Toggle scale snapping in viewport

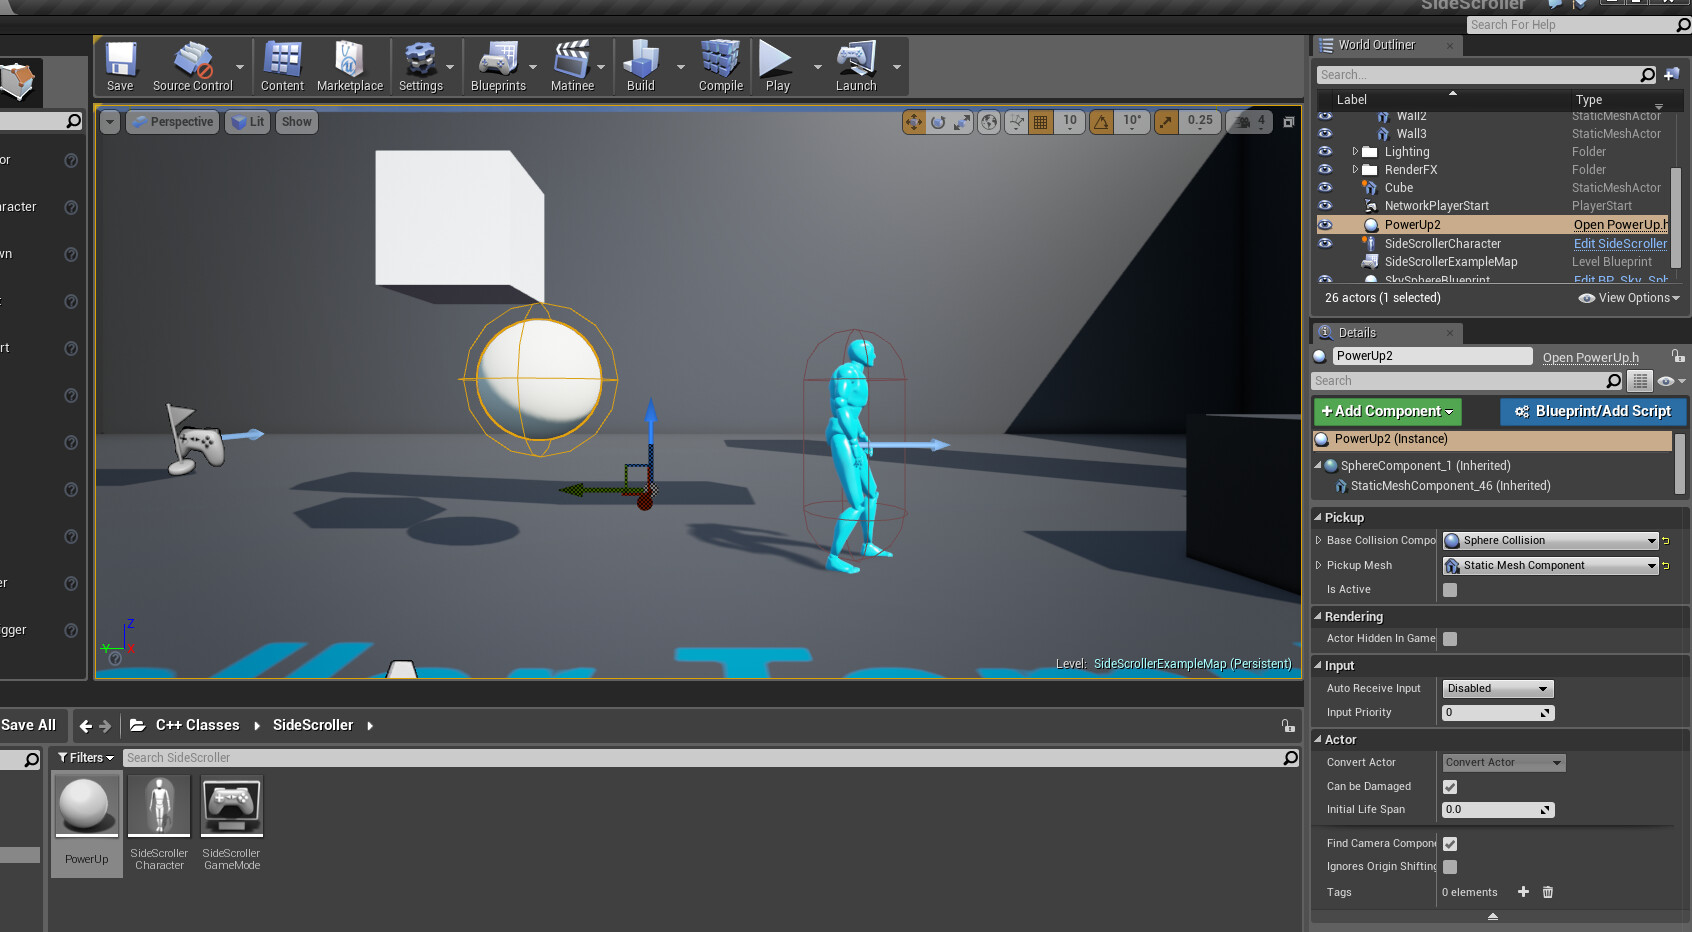1166,122
